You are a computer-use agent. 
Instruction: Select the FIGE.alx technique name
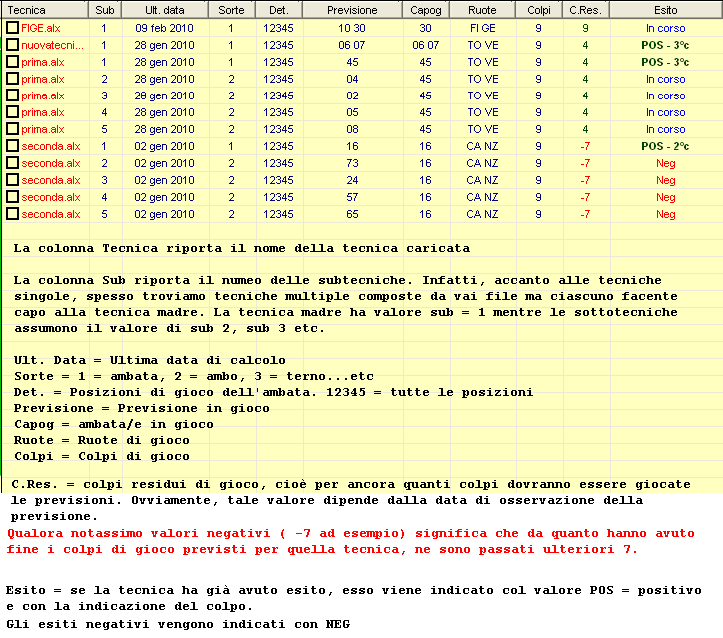tap(41, 28)
